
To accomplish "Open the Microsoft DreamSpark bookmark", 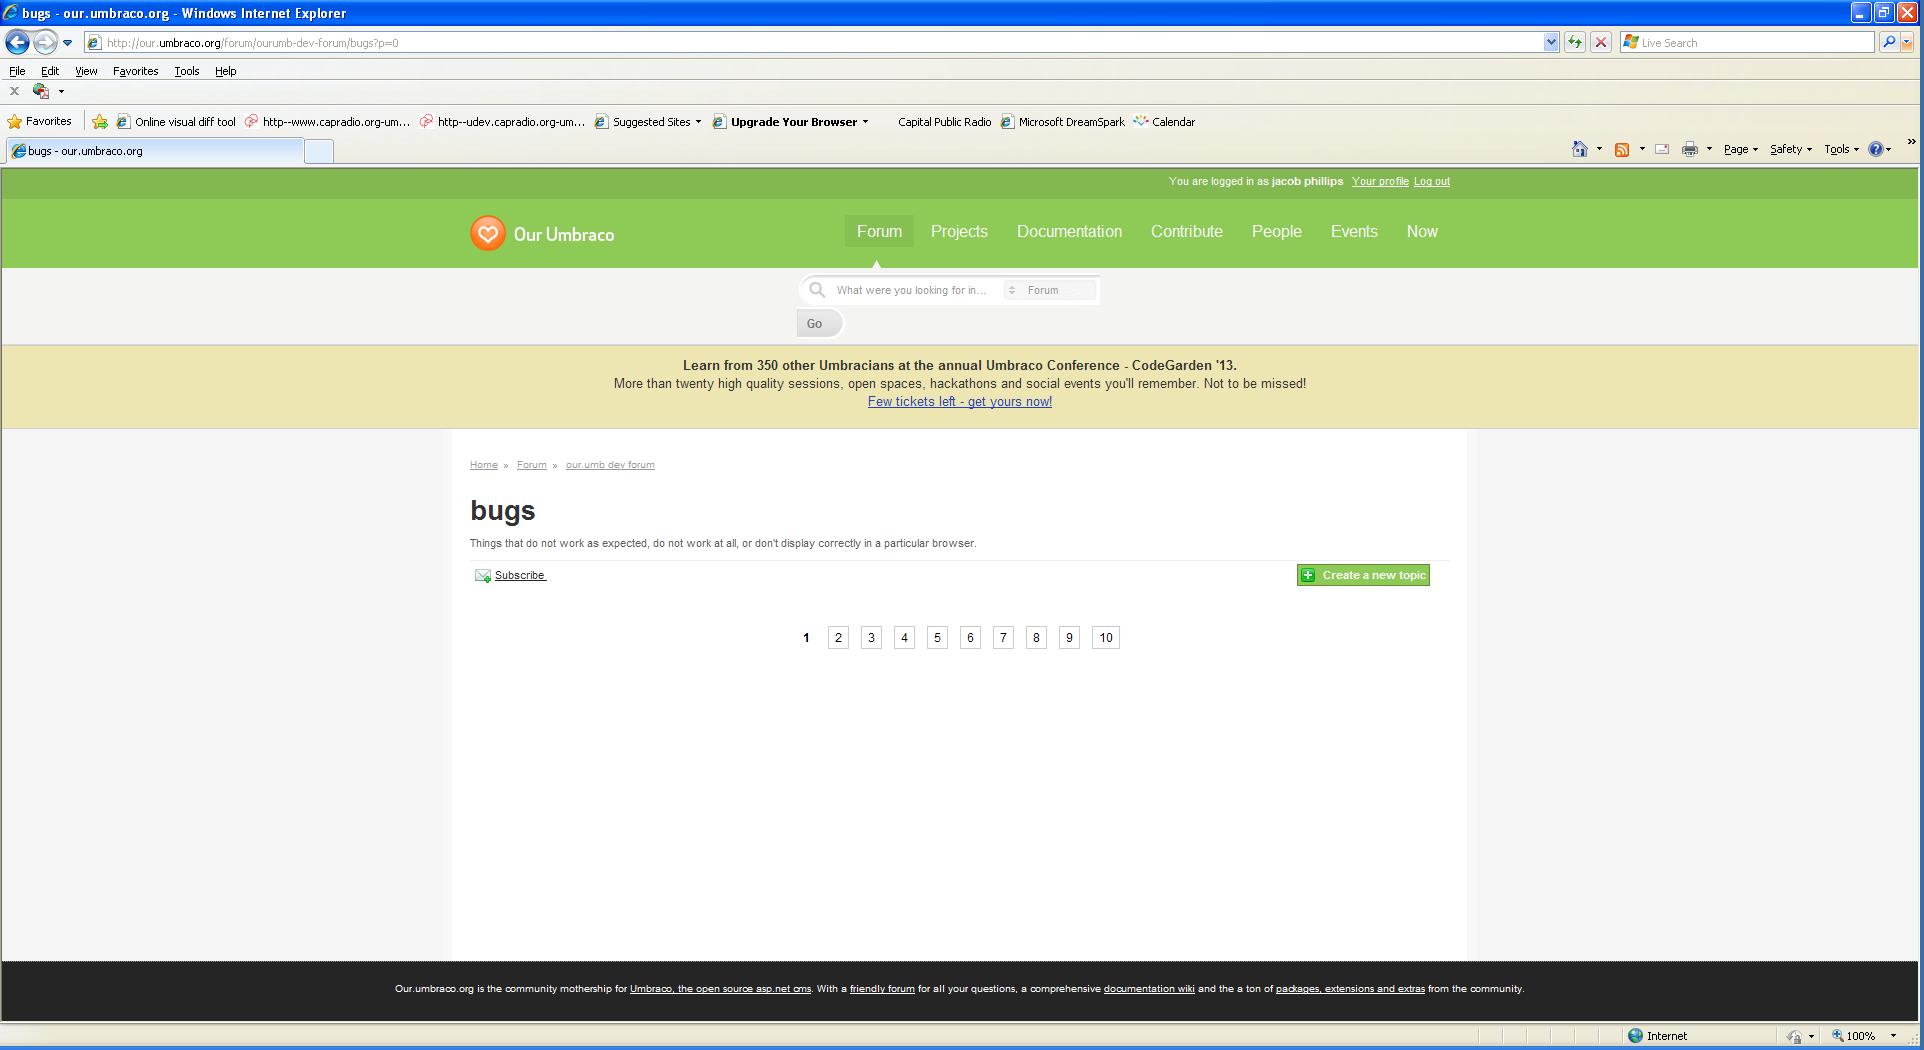I will coord(1062,122).
